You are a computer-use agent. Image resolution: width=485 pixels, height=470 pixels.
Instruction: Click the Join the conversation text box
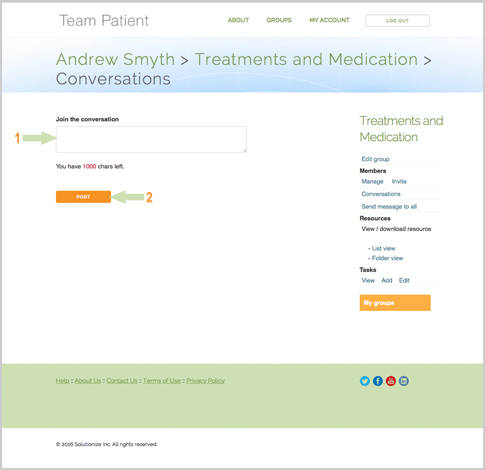click(151, 139)
